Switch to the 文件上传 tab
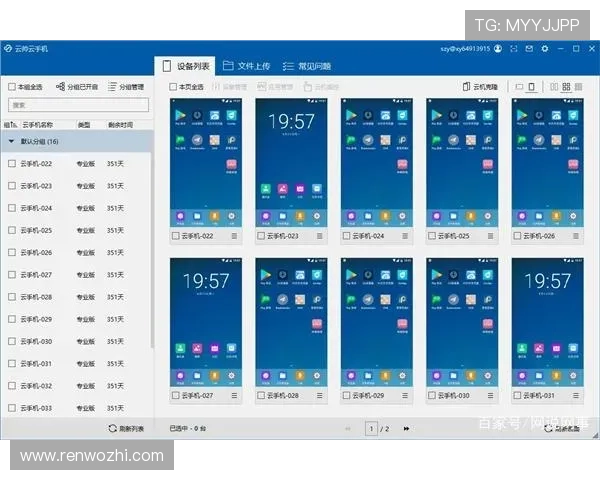This screenshot has width=600, height=480. click(x=246, y=66)
